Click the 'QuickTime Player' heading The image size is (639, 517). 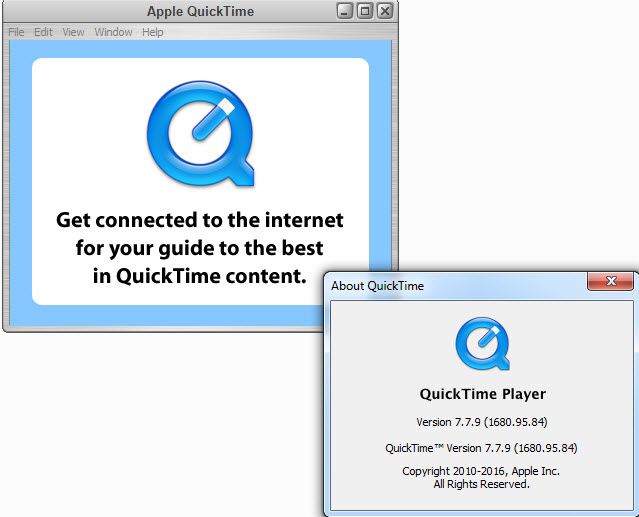pyautogui.click(x=483, y=394)
